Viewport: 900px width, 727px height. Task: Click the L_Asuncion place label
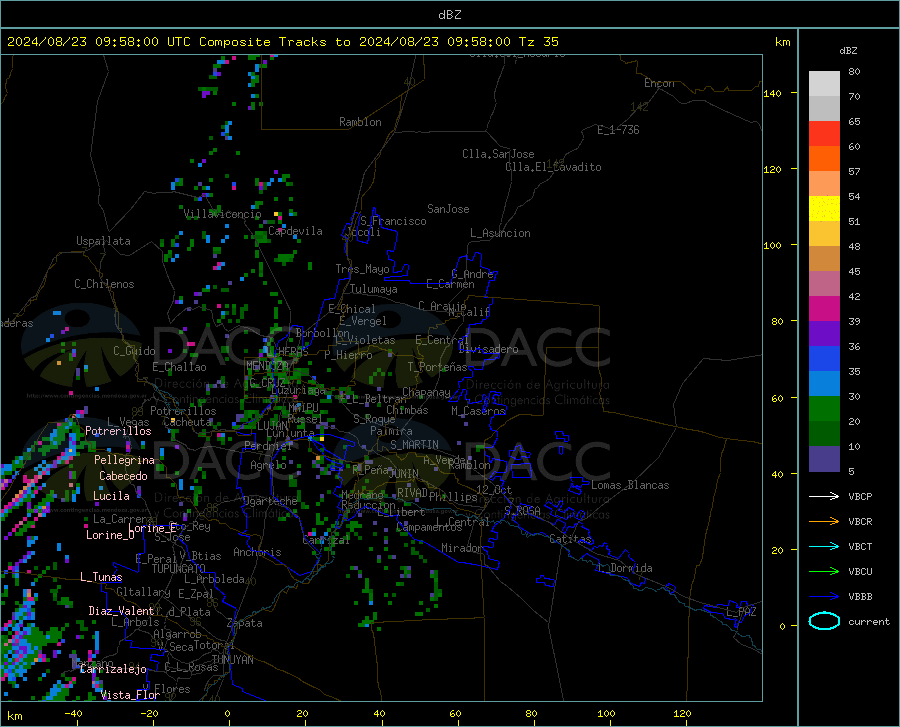(x=500, y=233)
